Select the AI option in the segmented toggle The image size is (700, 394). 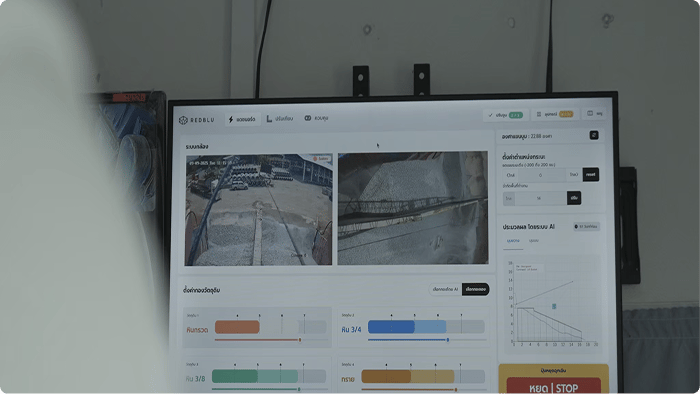[445, 290]
